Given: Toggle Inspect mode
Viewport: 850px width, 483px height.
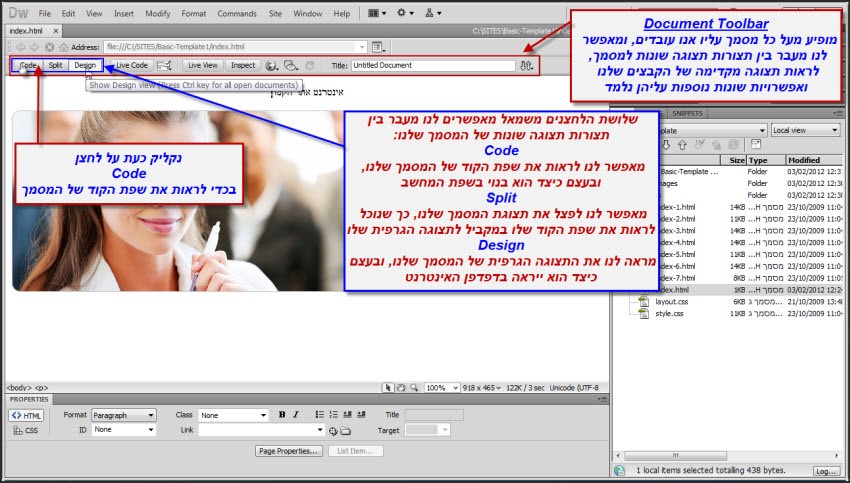Looking at the screenshot, I should [x=243, y=66].
